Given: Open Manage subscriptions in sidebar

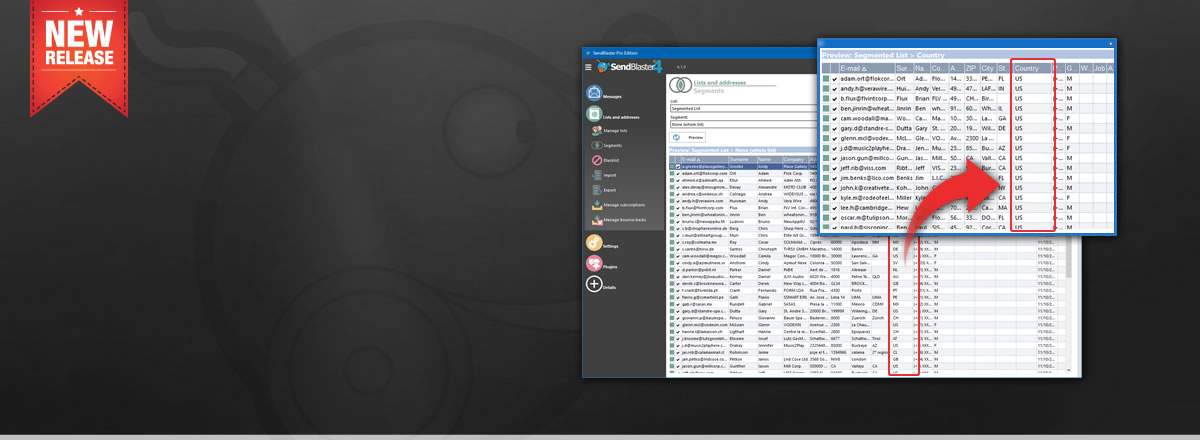Looking at the screenshot, I should [x=624, y=205].
